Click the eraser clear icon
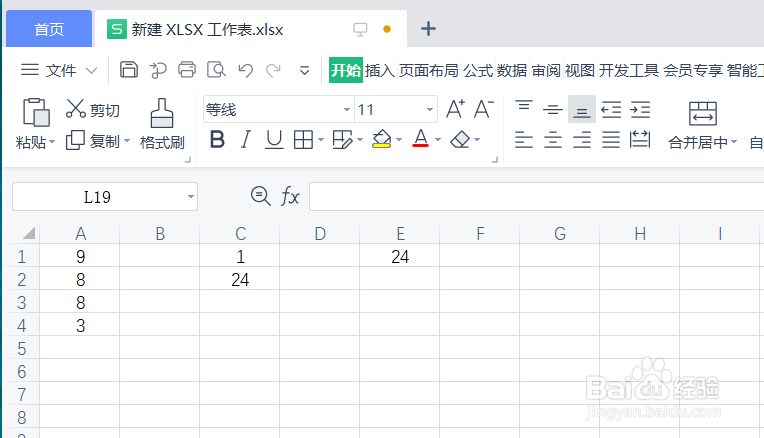 click(x=459, y=140)
